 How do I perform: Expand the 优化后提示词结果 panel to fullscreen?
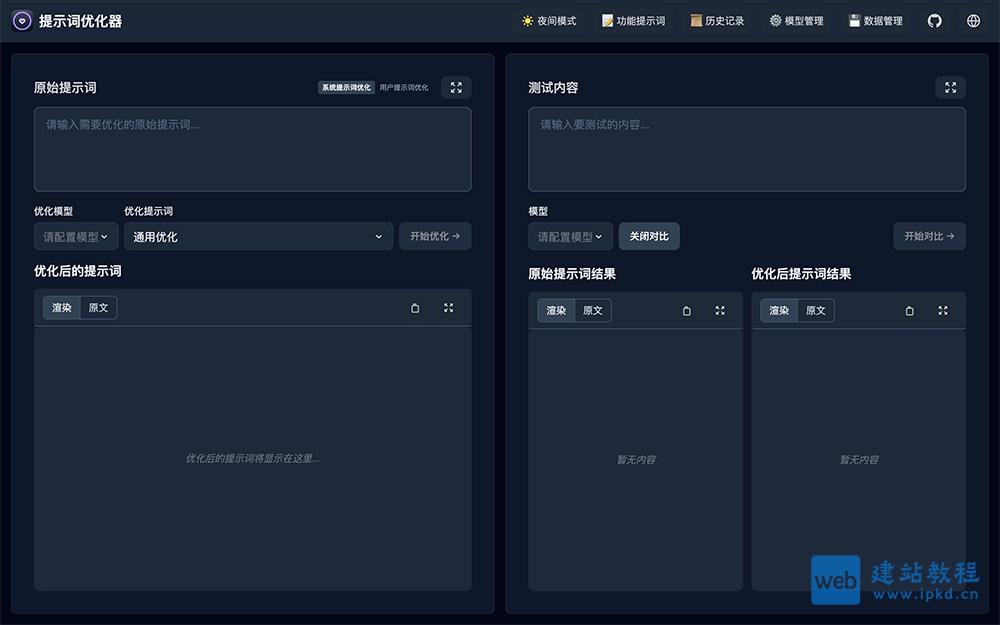943,311
